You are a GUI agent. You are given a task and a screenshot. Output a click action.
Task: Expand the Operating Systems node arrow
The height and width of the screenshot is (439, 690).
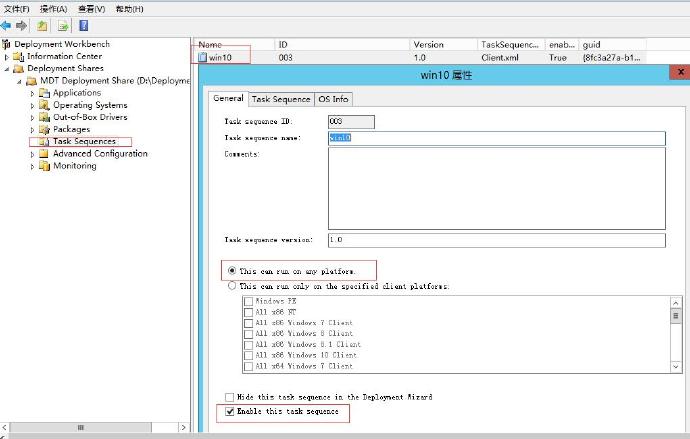(x=32, y=106)
